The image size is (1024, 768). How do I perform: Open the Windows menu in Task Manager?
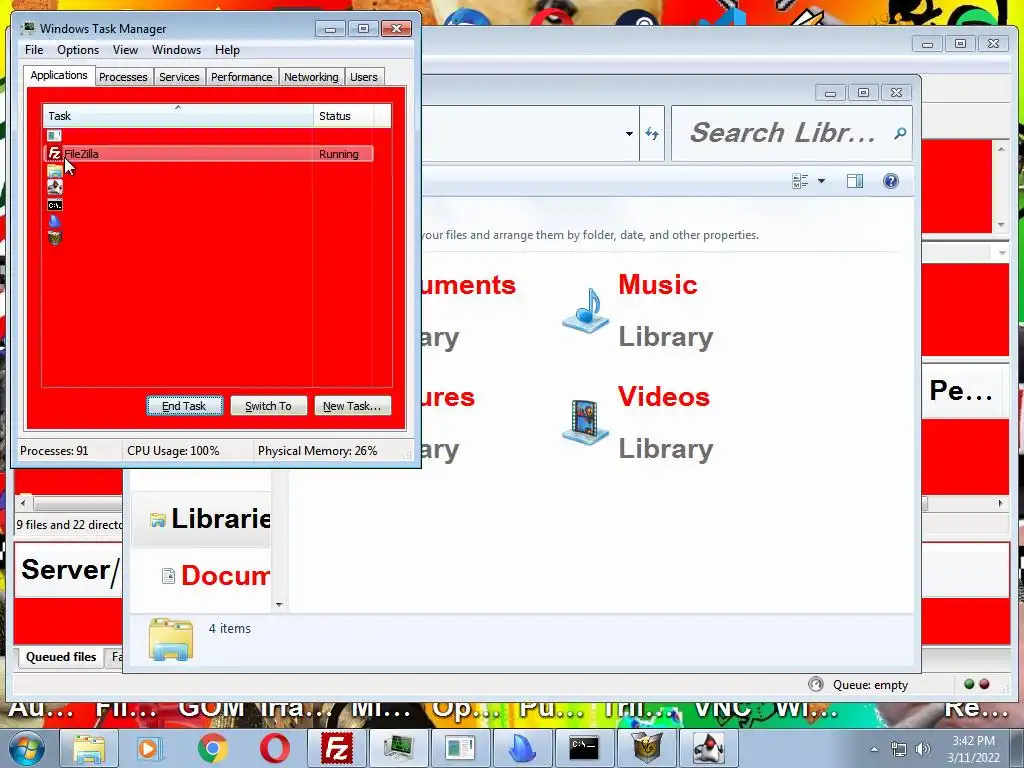pyautogui.click(x=176, y=50)
